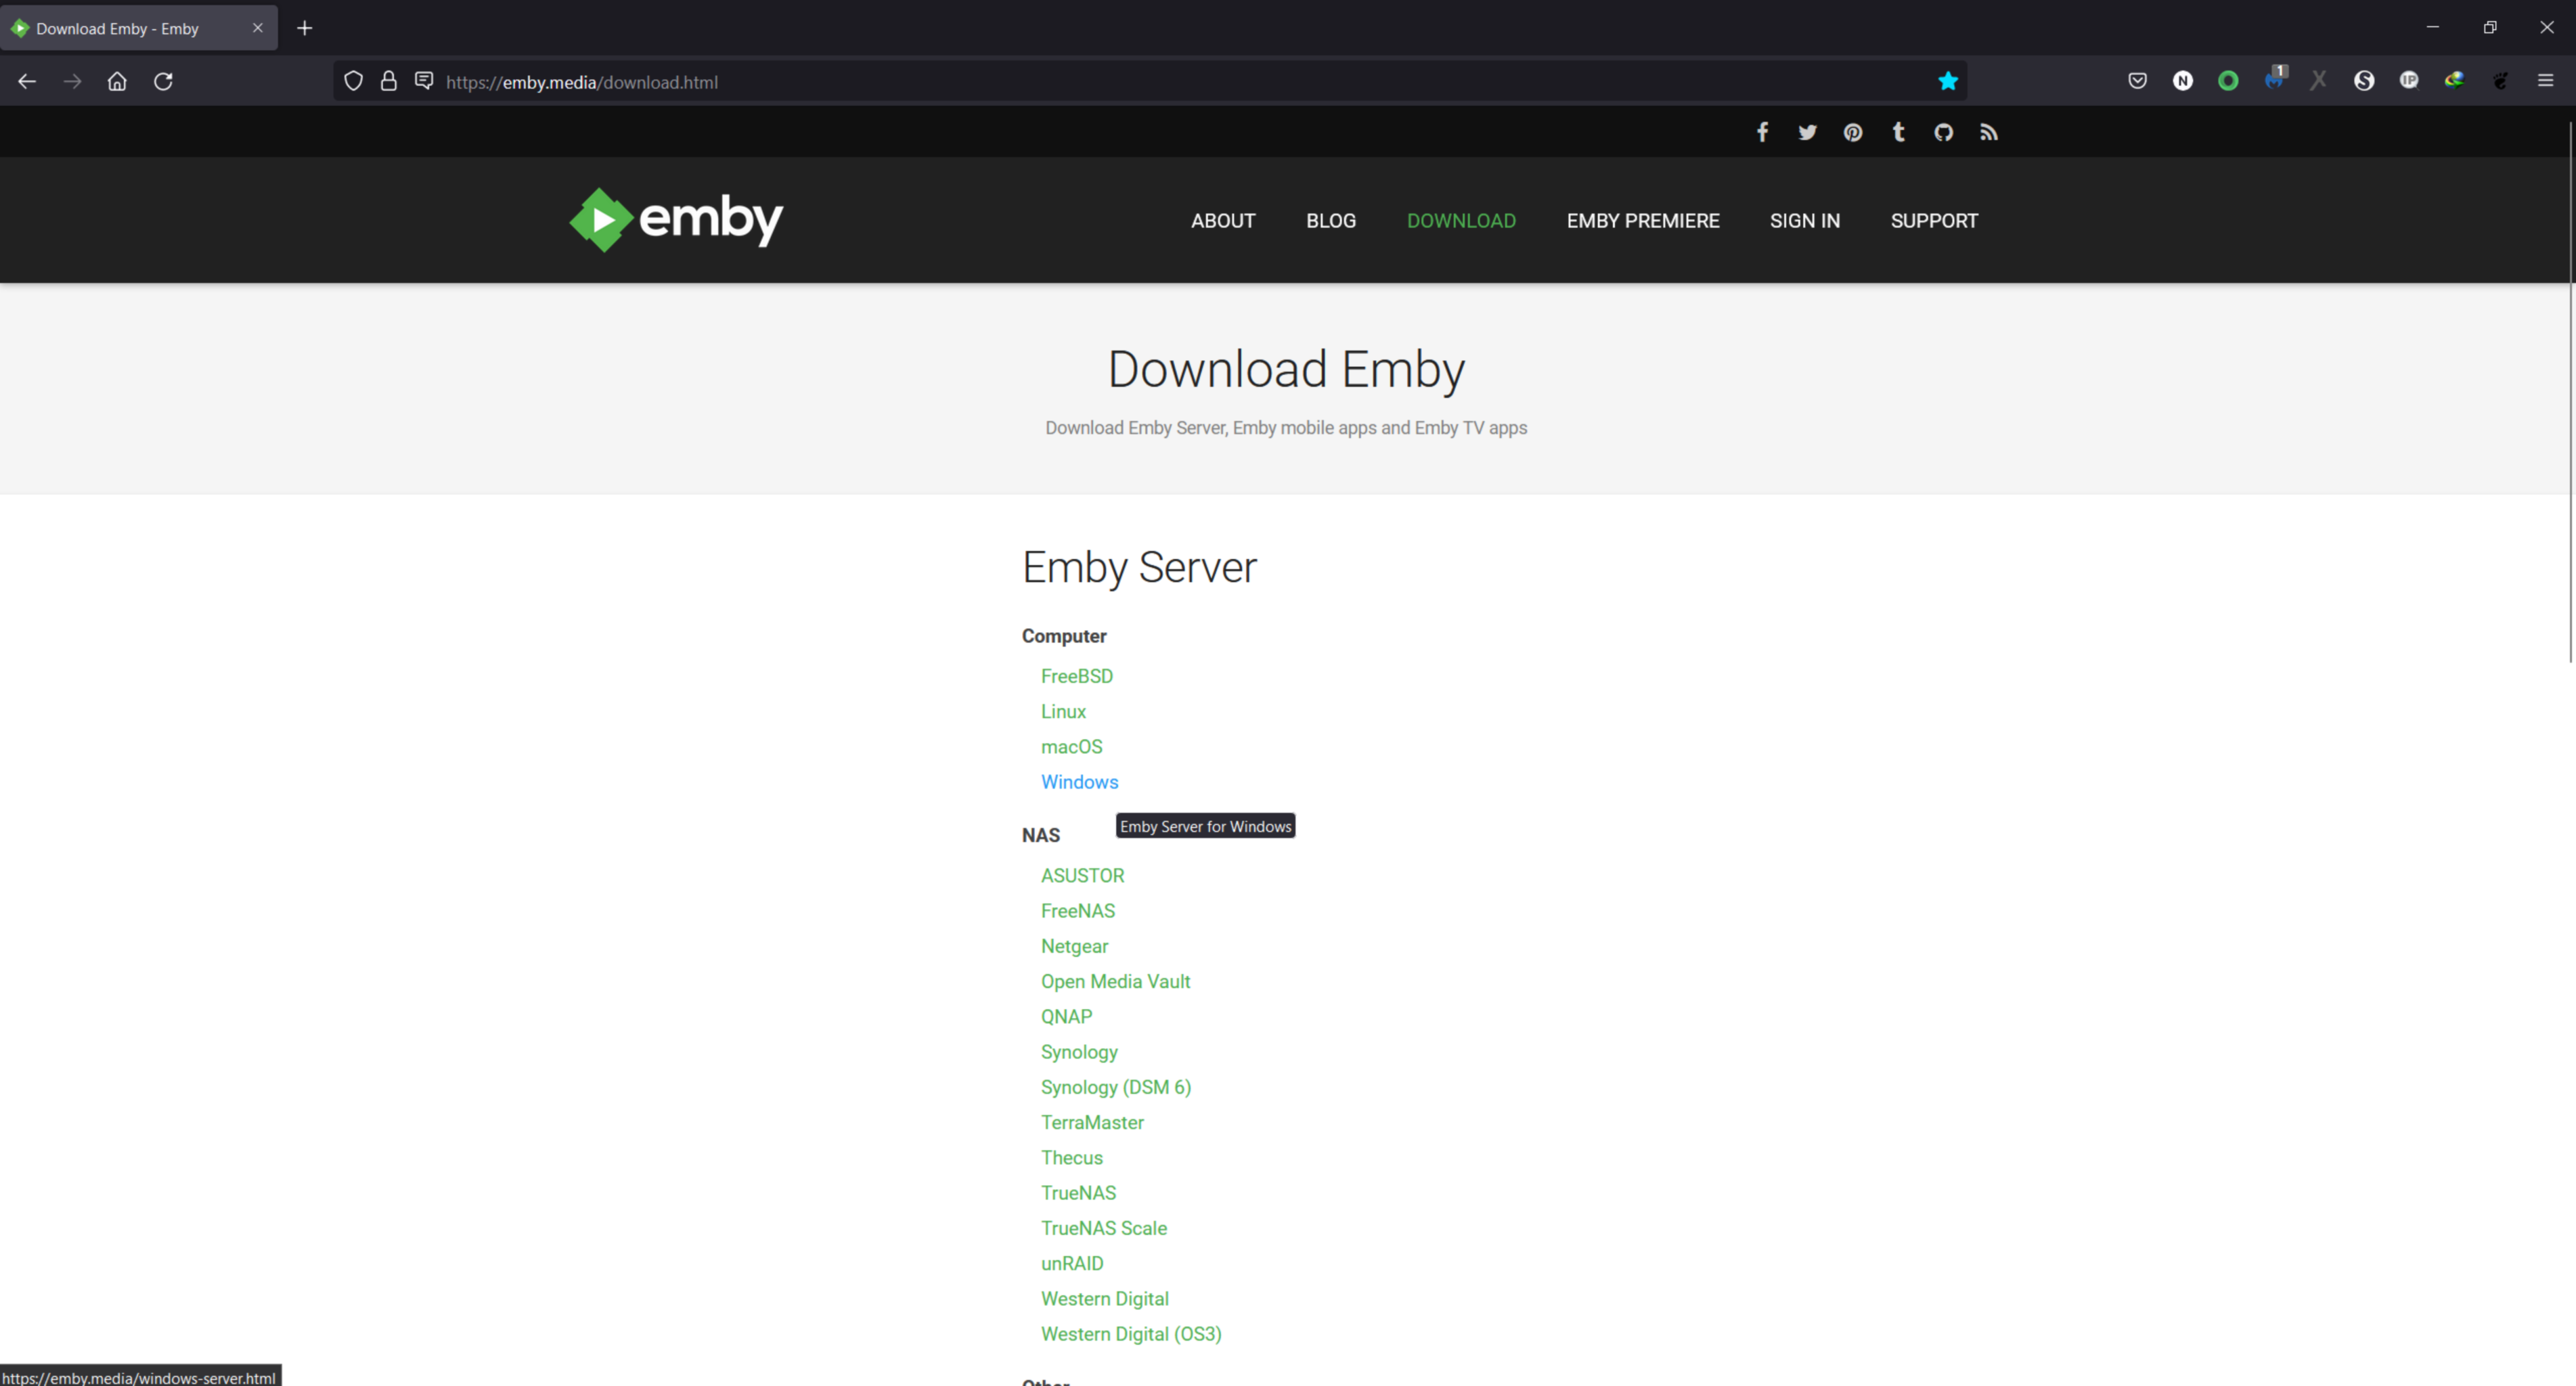Open the FreeBSD server link

coord(1076,676)
